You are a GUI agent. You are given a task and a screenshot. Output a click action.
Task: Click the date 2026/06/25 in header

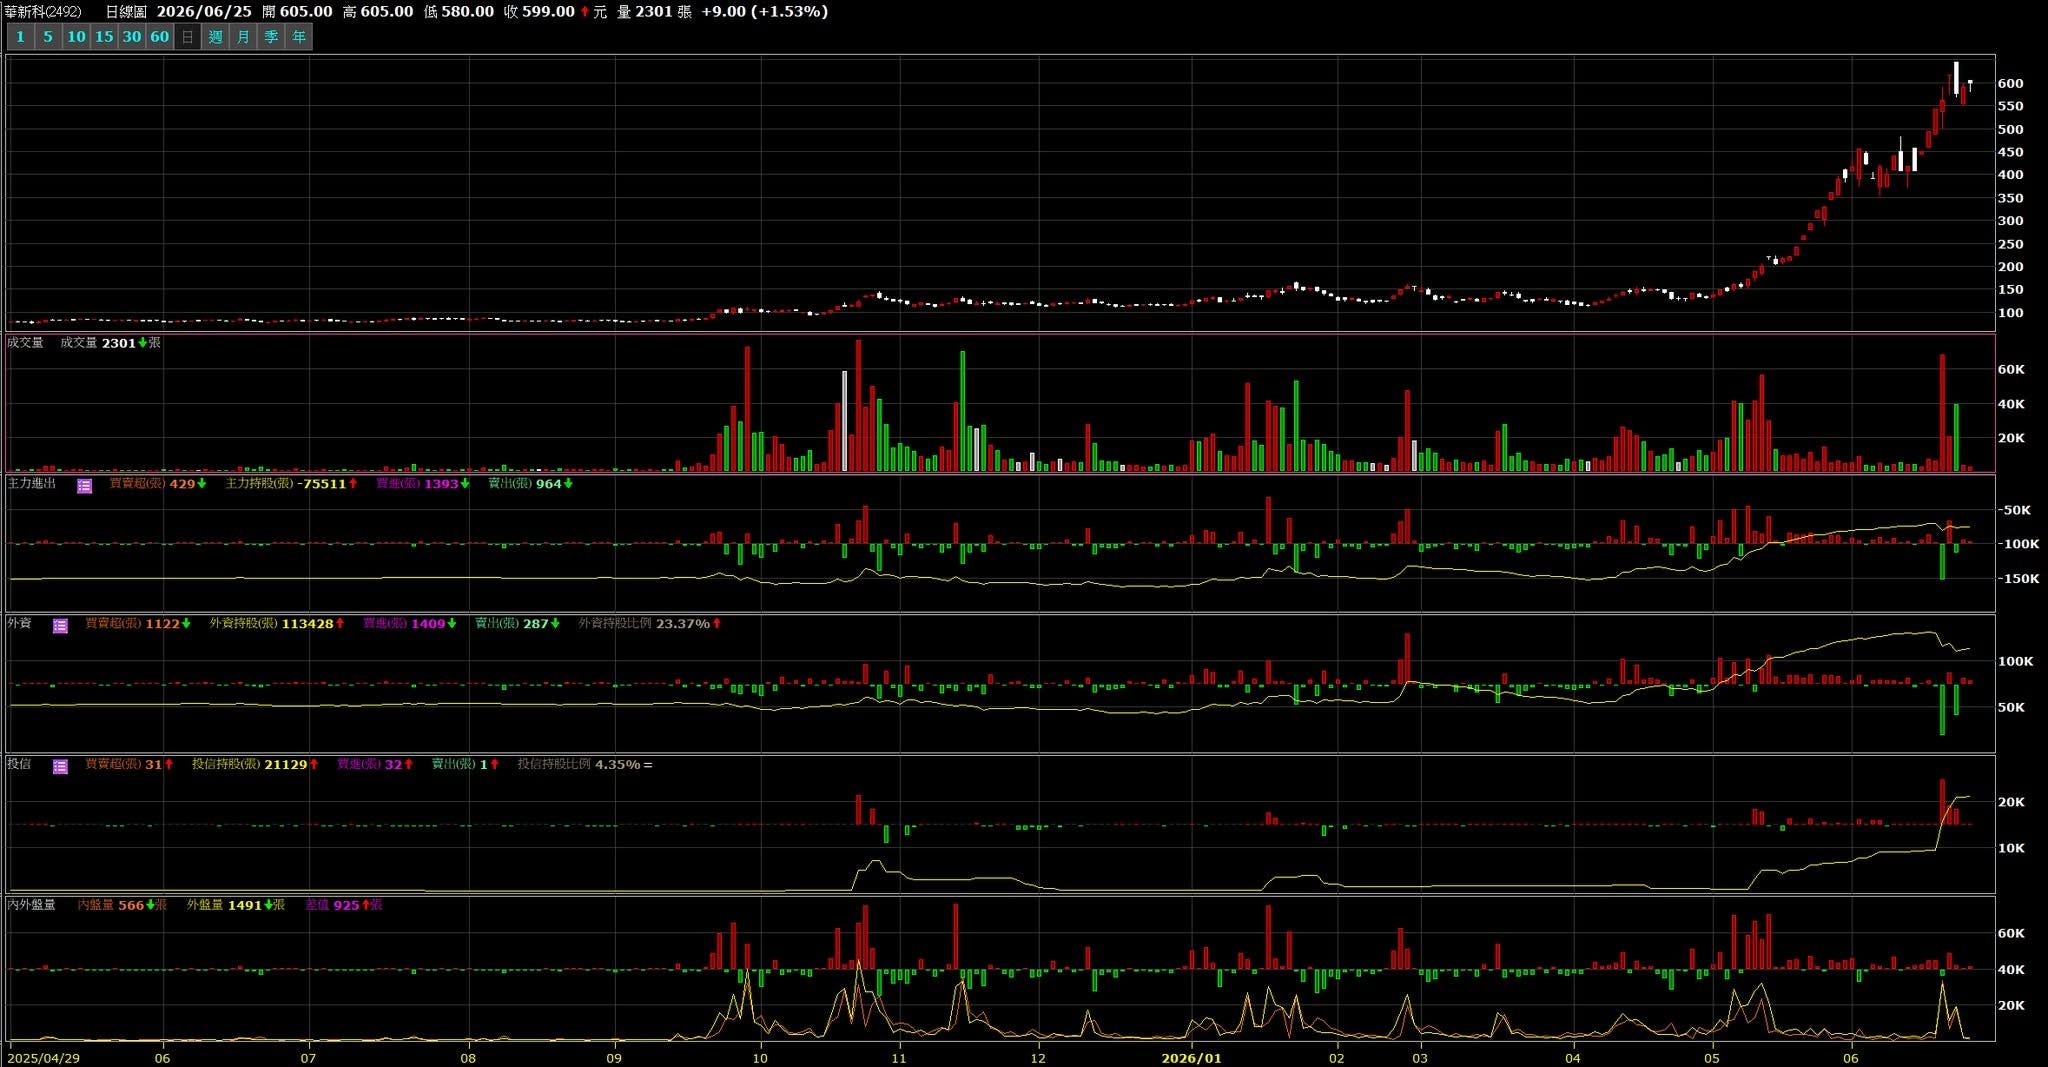tap(204, 12)
